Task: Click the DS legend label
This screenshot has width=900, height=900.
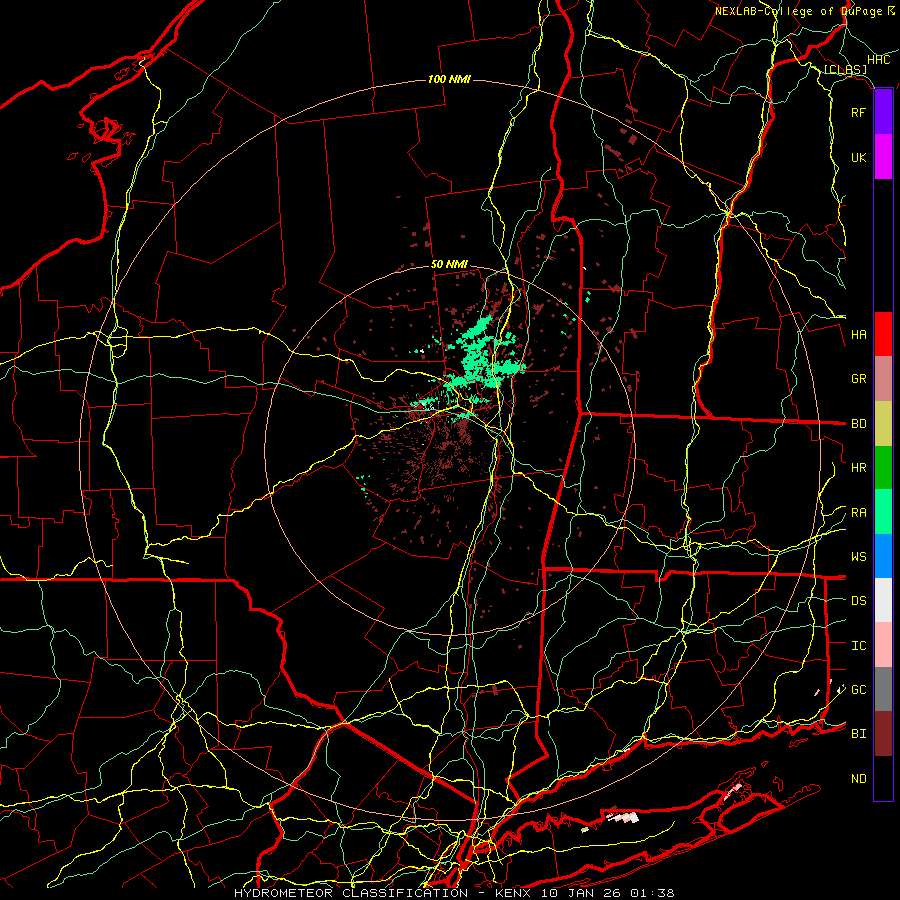Action: 858,600
